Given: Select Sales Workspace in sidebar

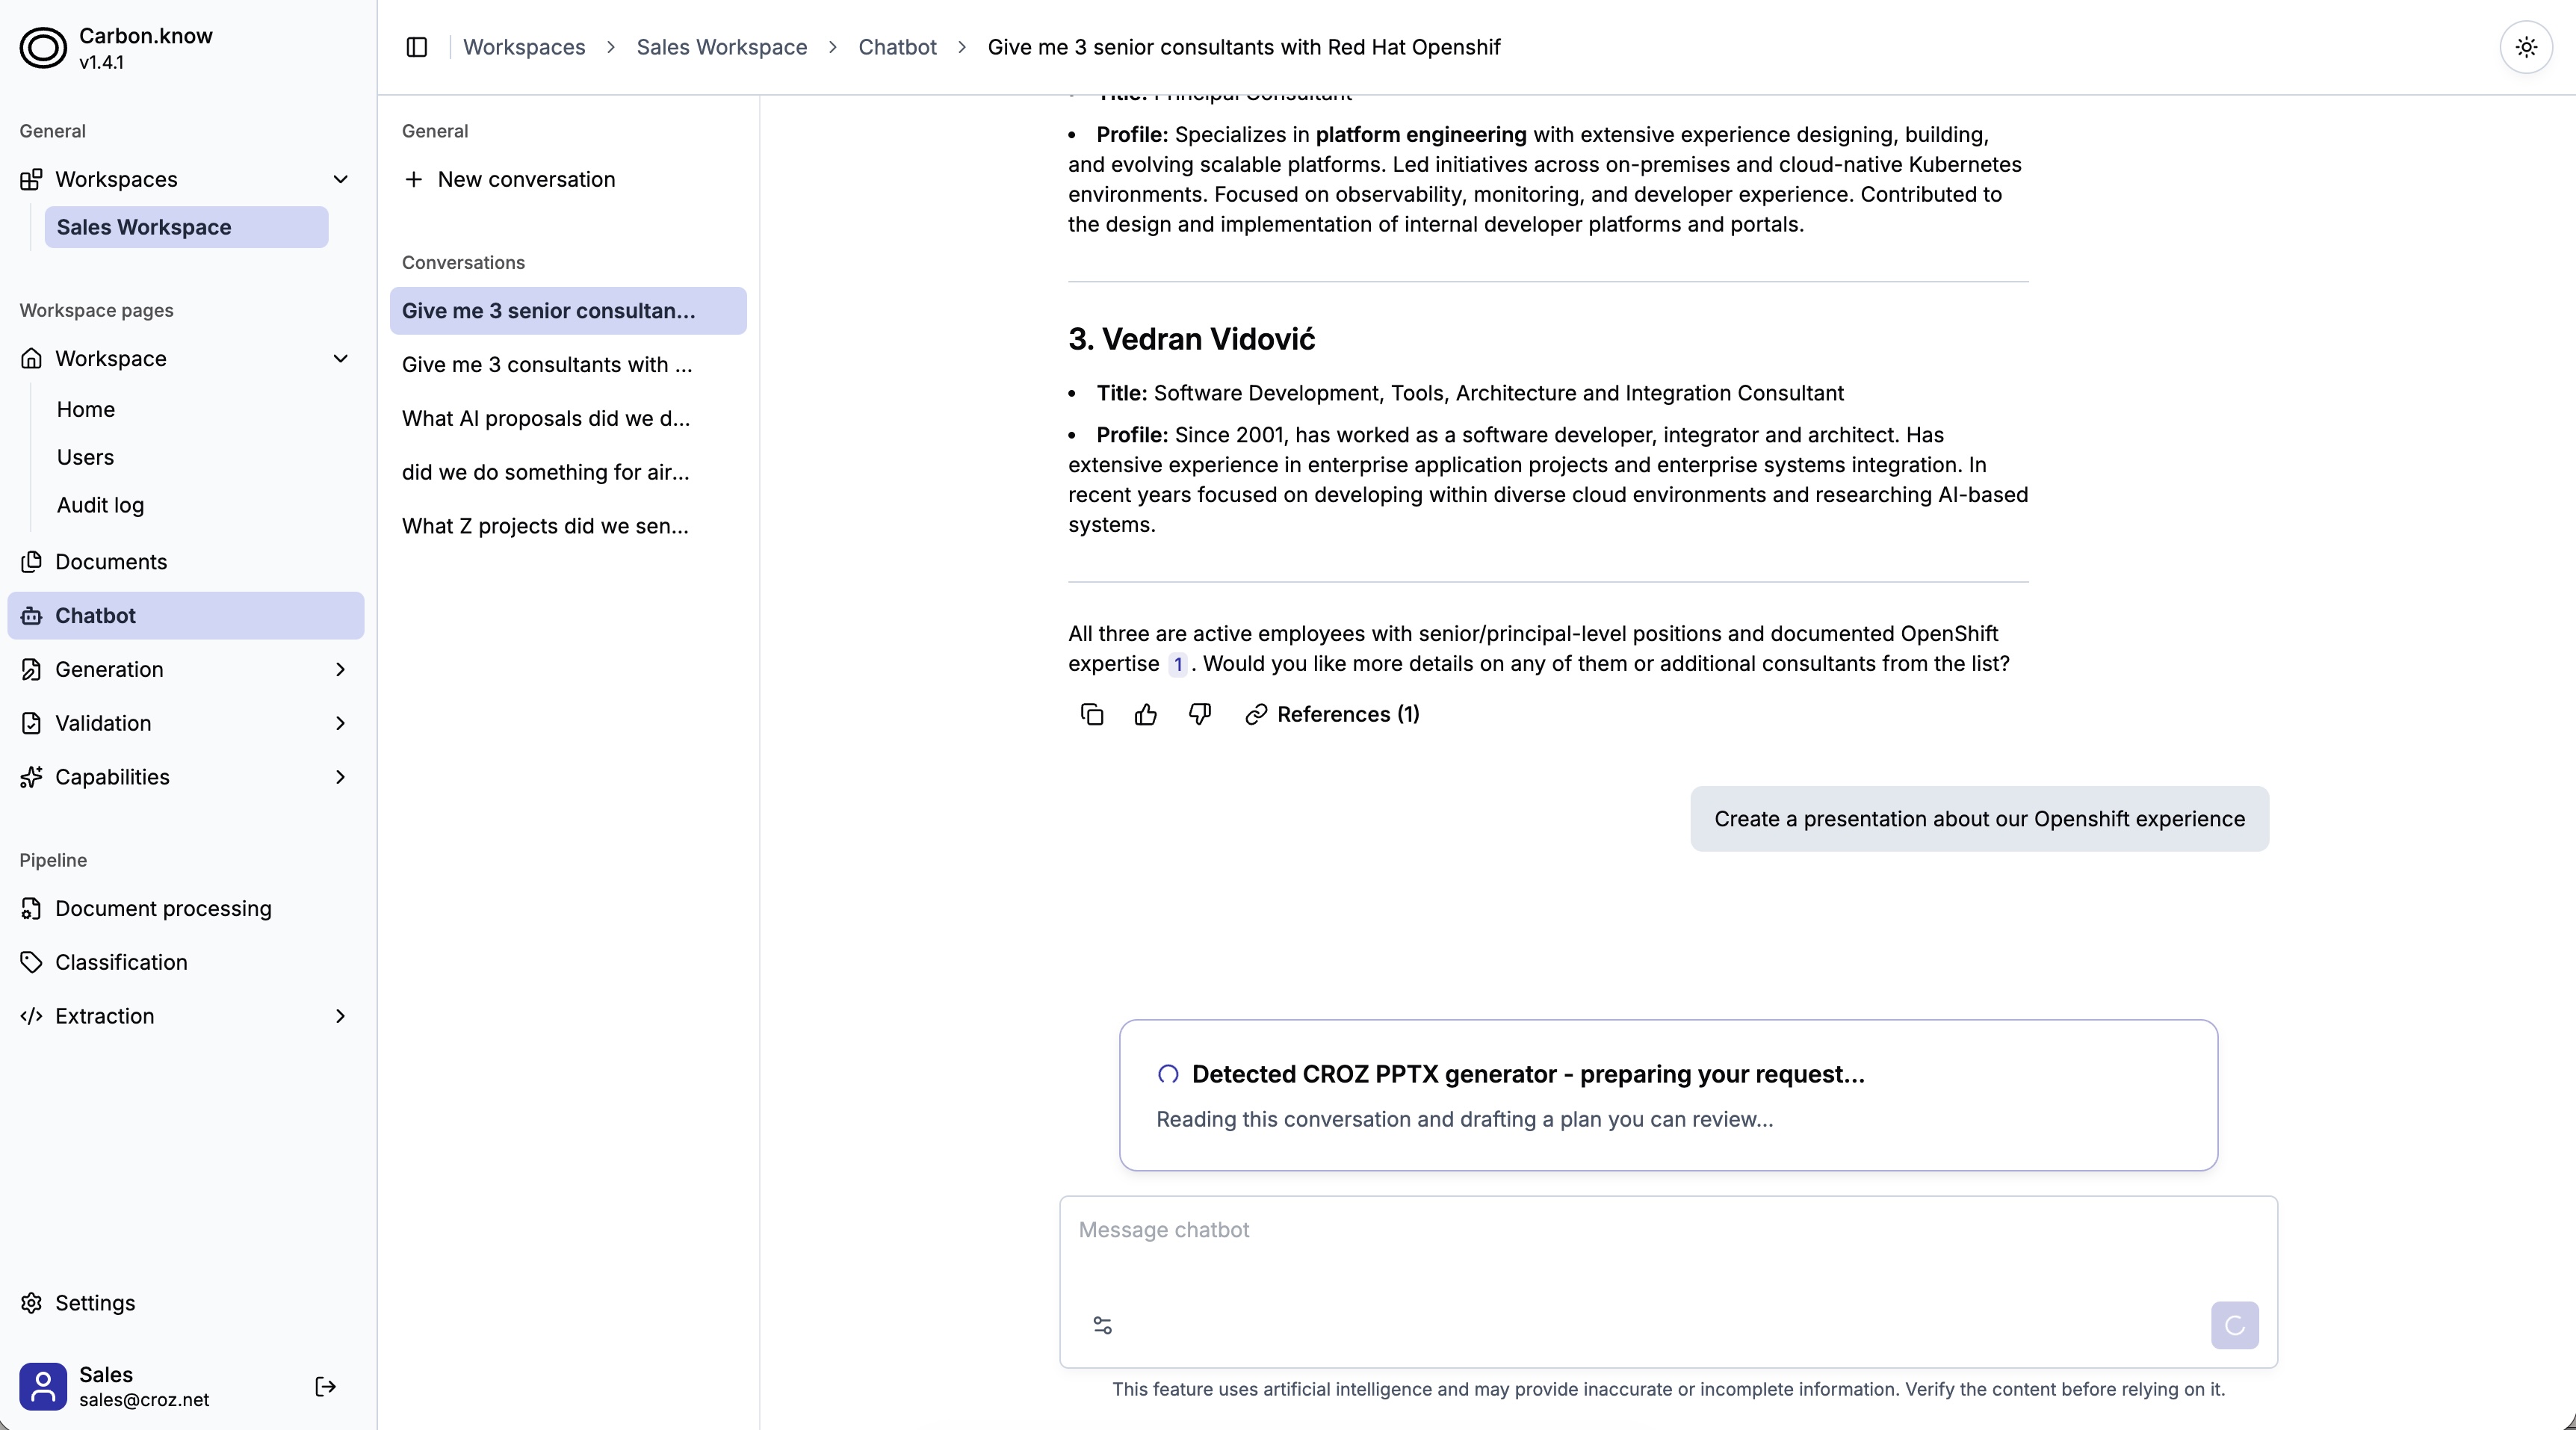Looking at the screenshot, I should 186,227.
